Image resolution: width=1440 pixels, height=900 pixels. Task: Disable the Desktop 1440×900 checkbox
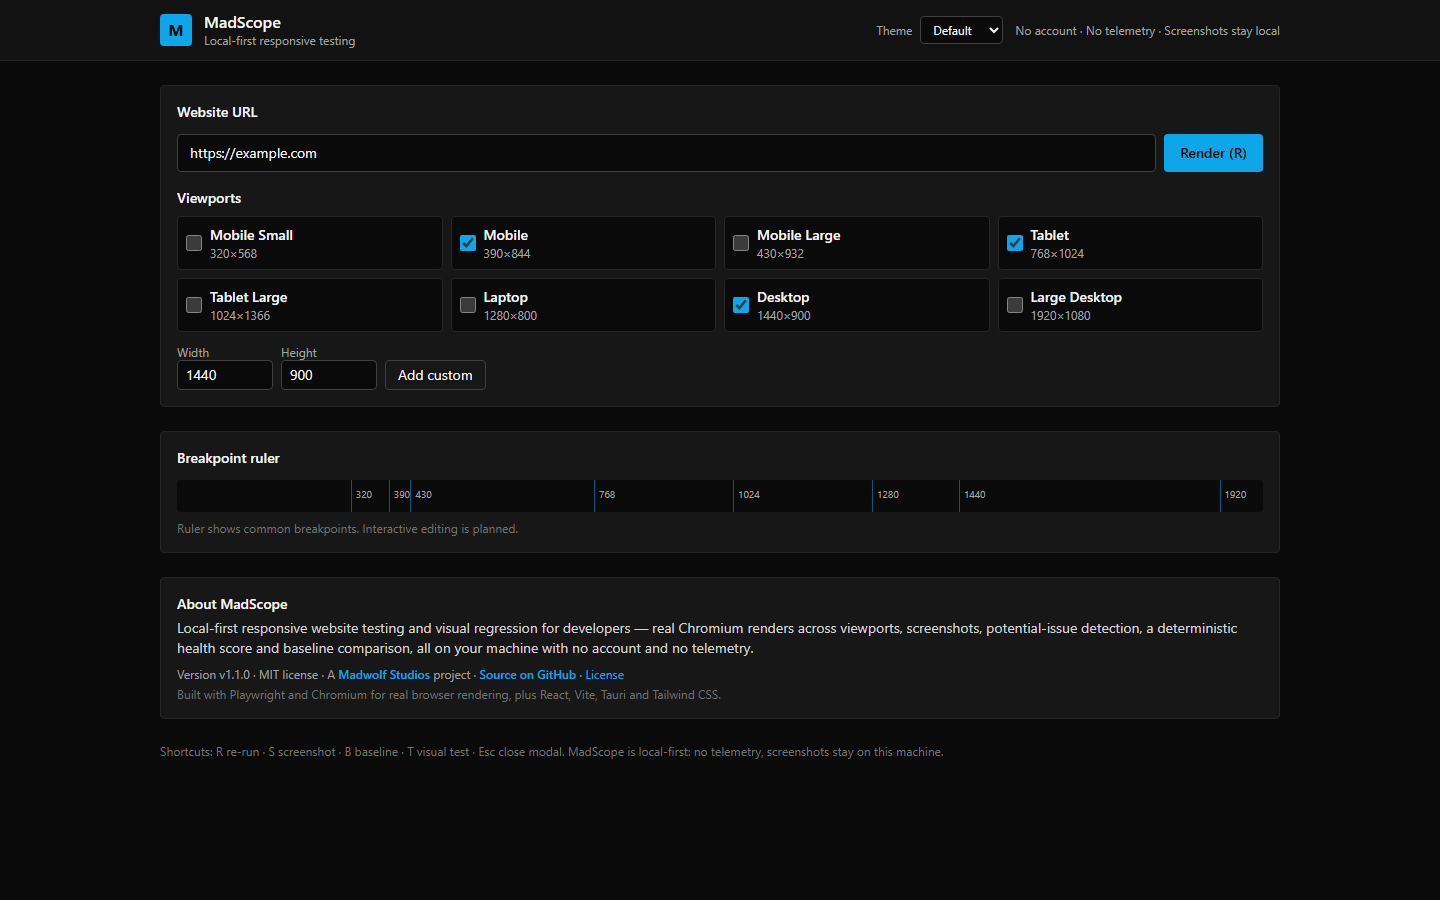pyautogui.click(x=741, y=305)
